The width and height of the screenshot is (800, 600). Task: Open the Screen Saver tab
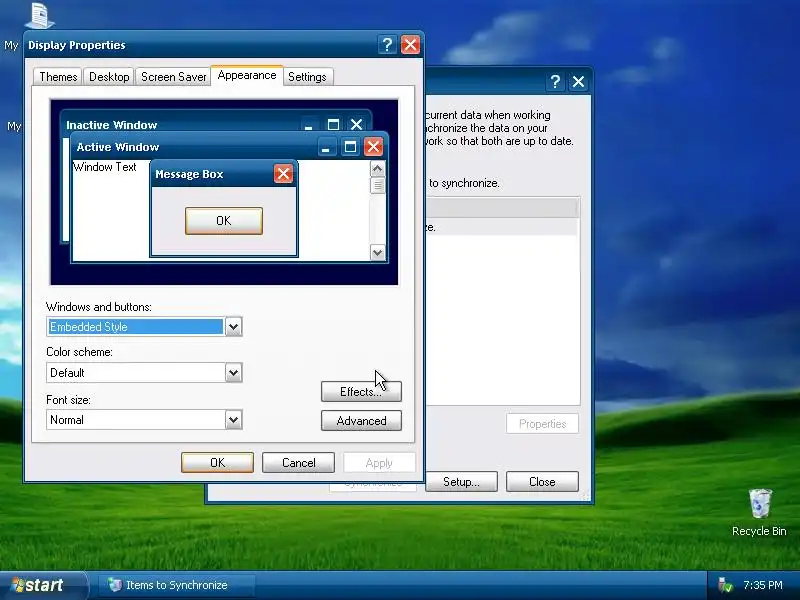tap(173, 77)
